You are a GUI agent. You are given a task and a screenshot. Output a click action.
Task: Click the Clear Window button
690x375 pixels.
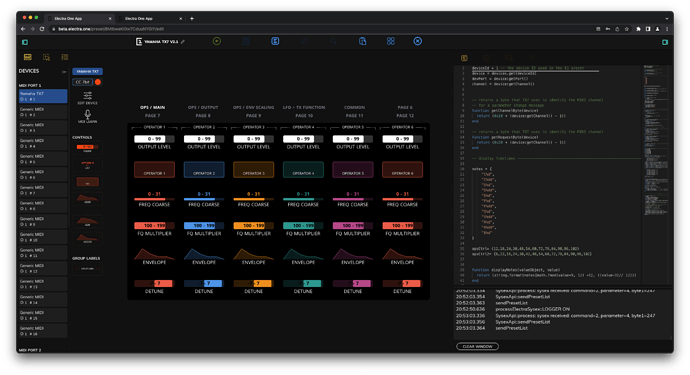coord(477,346)
